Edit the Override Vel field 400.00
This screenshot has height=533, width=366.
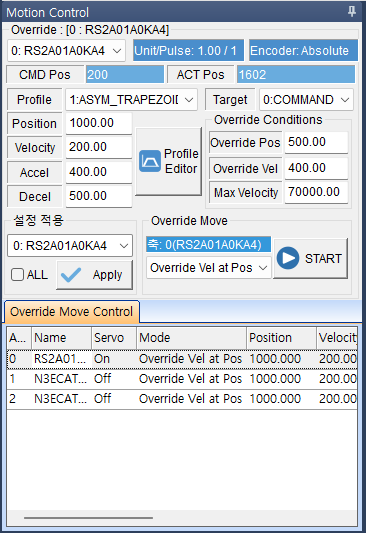[x=316, y=168]
